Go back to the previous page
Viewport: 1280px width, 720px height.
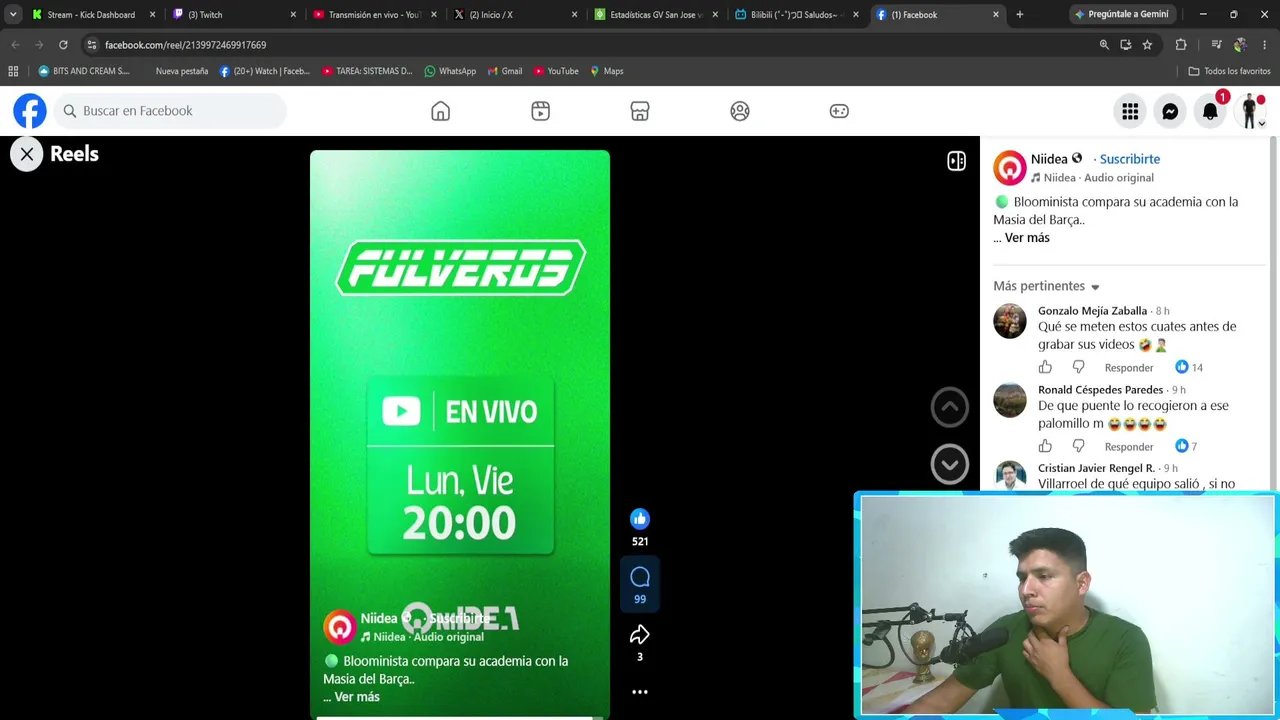click(x=15, y=45)
